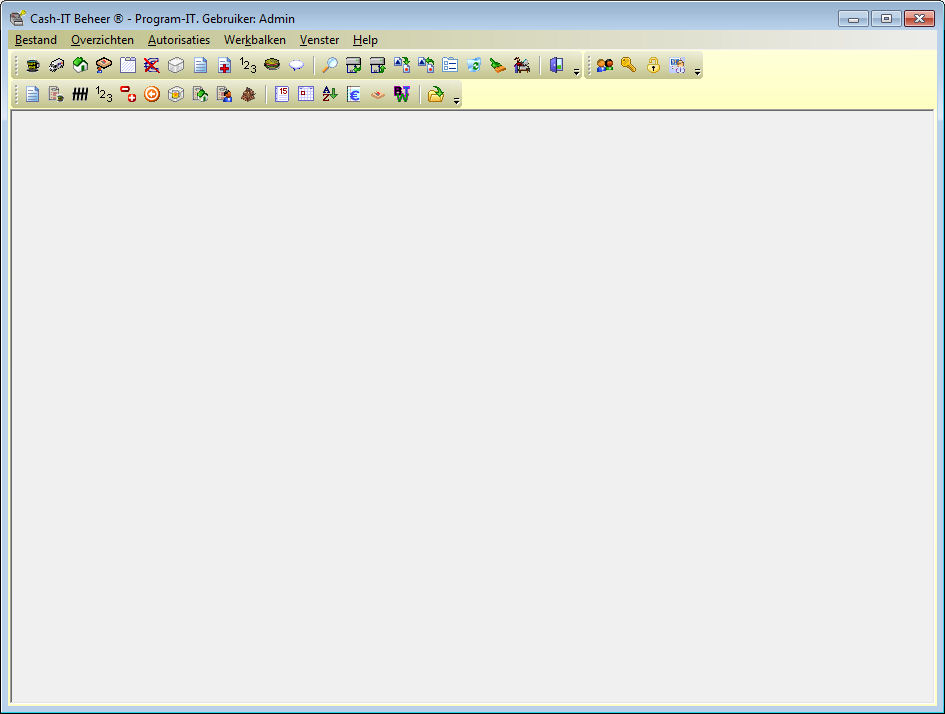Open the Overzichten menu

102,40
